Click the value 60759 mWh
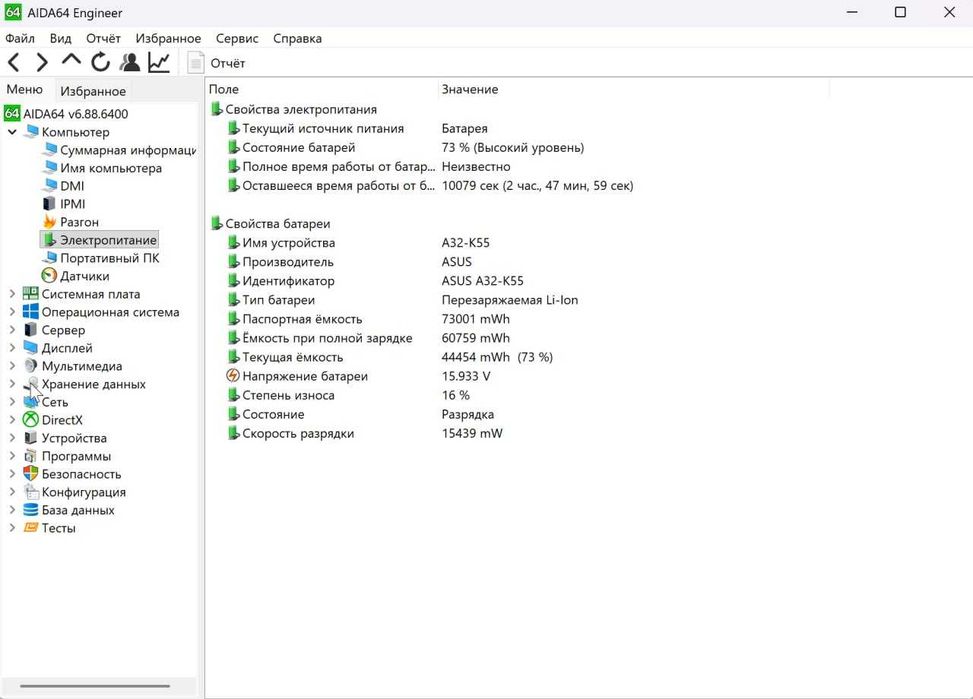 pyautogui.click(x=475, y=338)
